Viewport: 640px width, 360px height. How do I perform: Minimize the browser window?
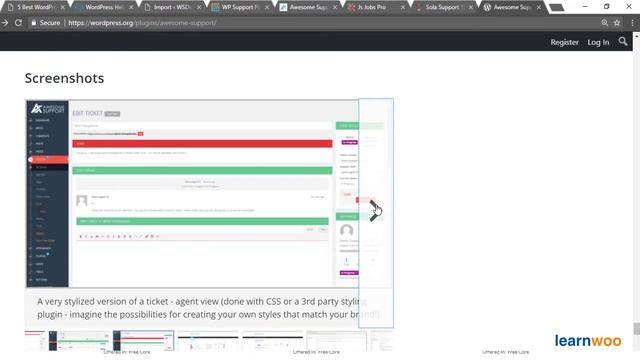click(x=584, y=7)
